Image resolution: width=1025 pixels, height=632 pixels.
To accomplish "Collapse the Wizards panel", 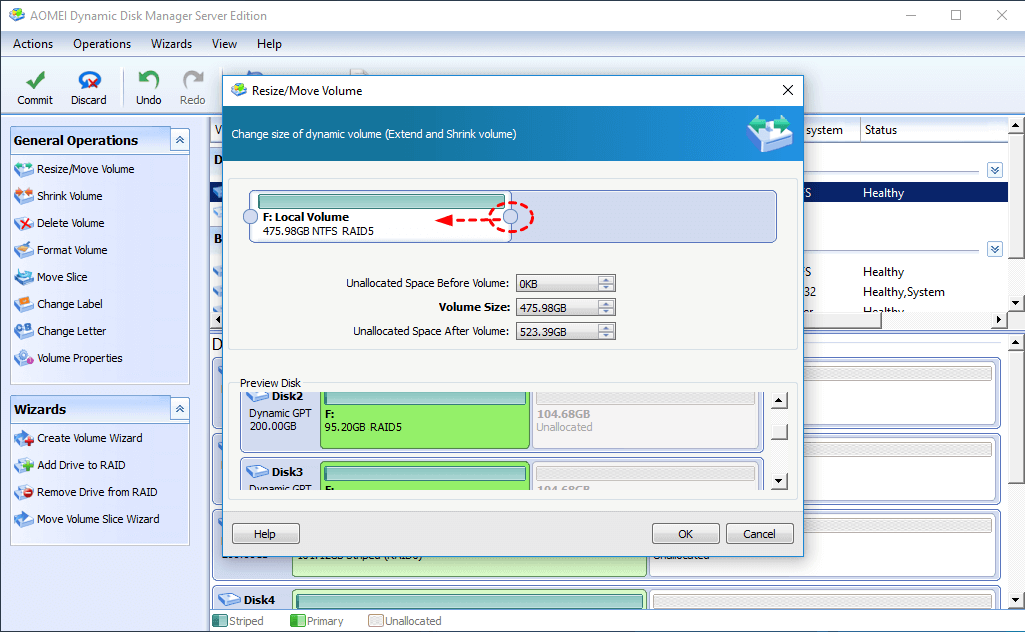I will click(180, 409).
